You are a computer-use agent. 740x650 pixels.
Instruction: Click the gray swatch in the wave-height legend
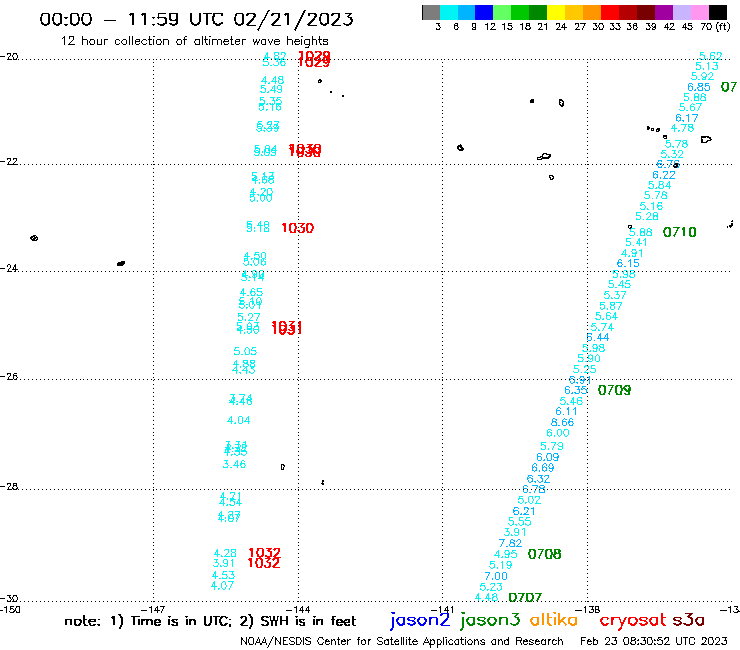(x=431, y=12)
